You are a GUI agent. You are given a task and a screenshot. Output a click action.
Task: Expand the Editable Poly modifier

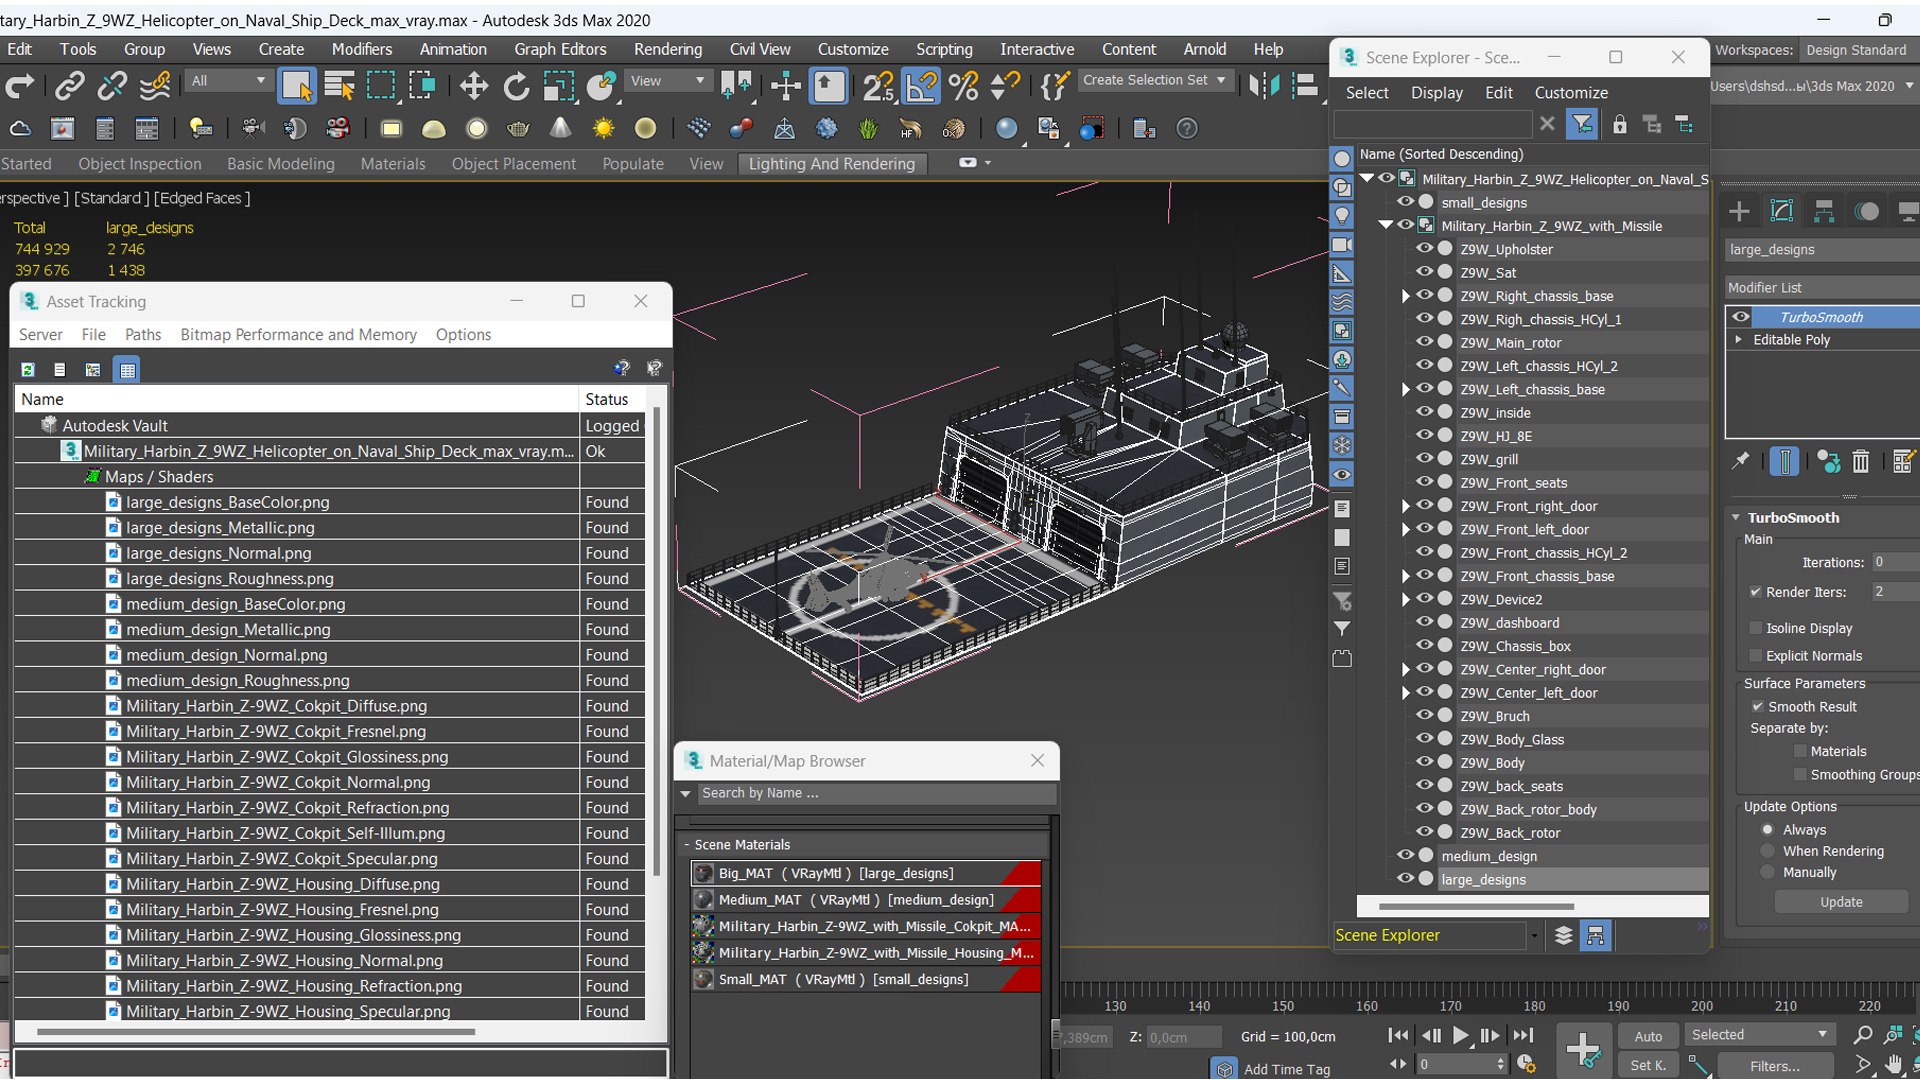[1739, 340]
